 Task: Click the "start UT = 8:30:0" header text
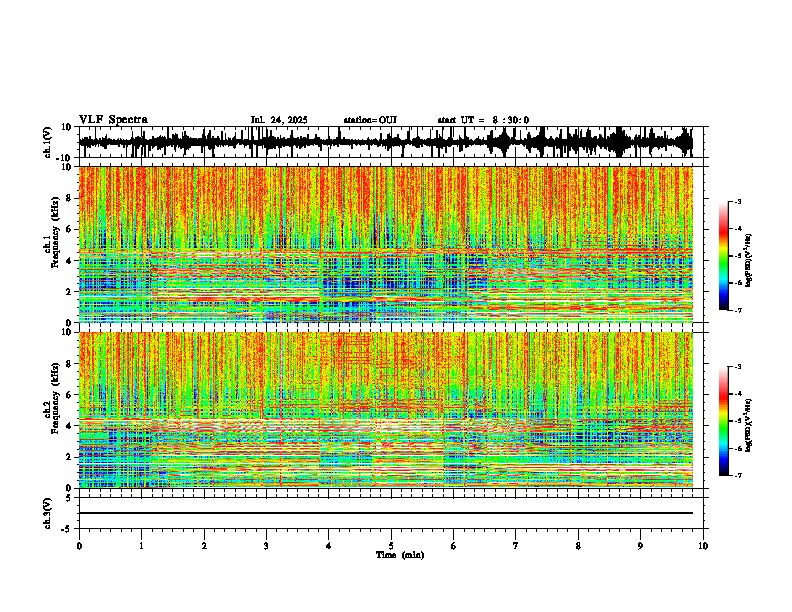483,120
